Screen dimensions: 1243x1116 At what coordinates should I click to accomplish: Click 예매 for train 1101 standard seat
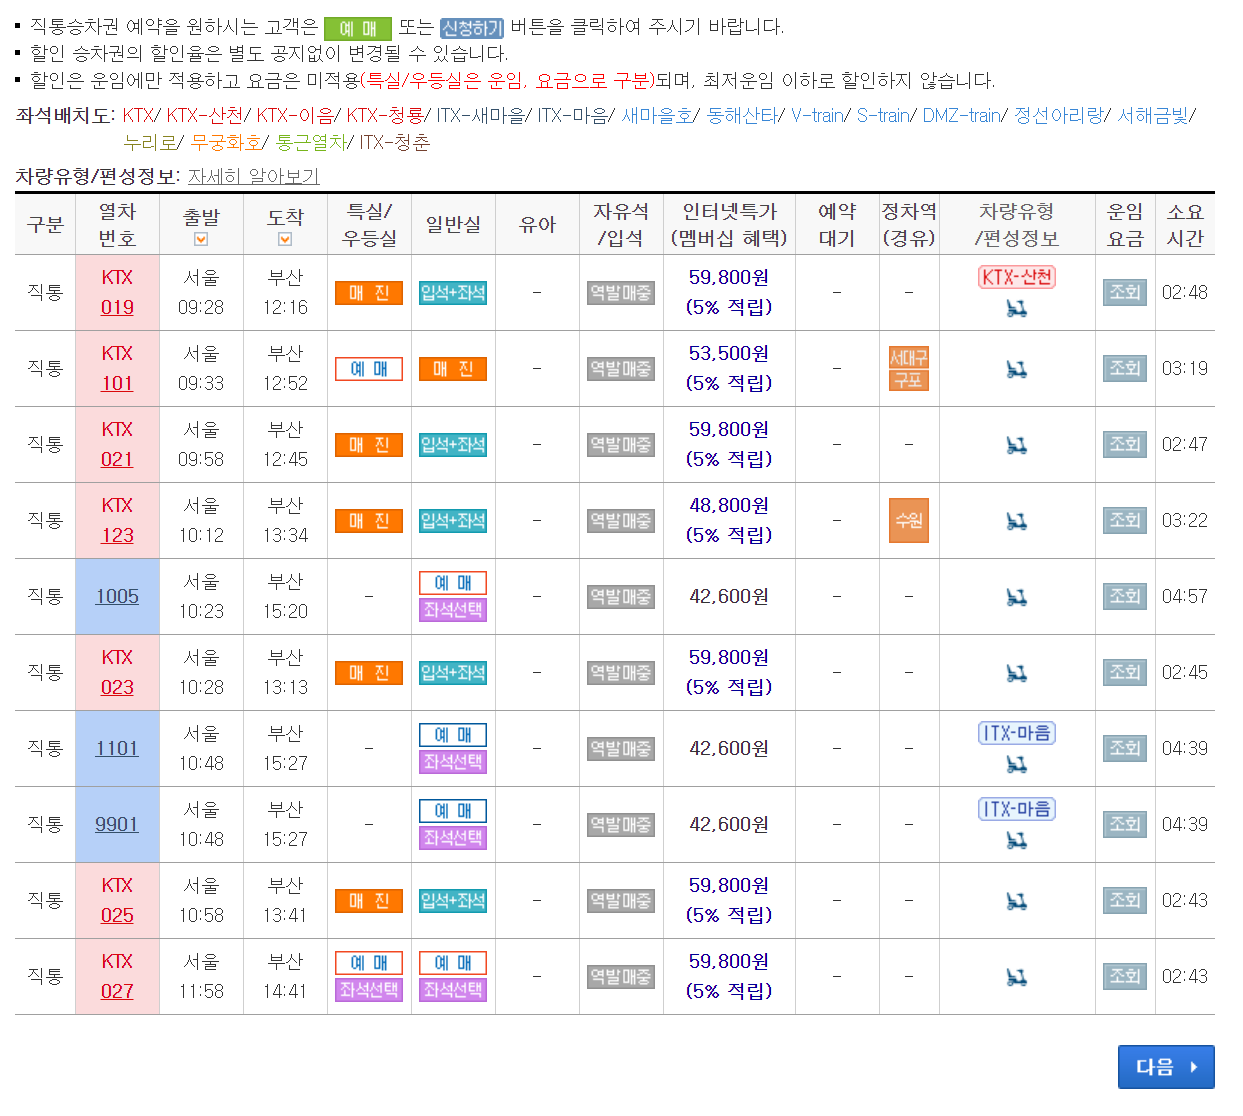(453, 735)
